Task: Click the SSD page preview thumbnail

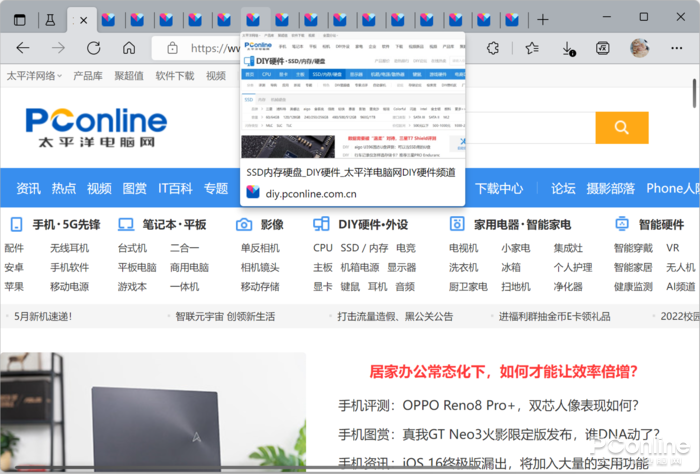Action: pos(353,95)
